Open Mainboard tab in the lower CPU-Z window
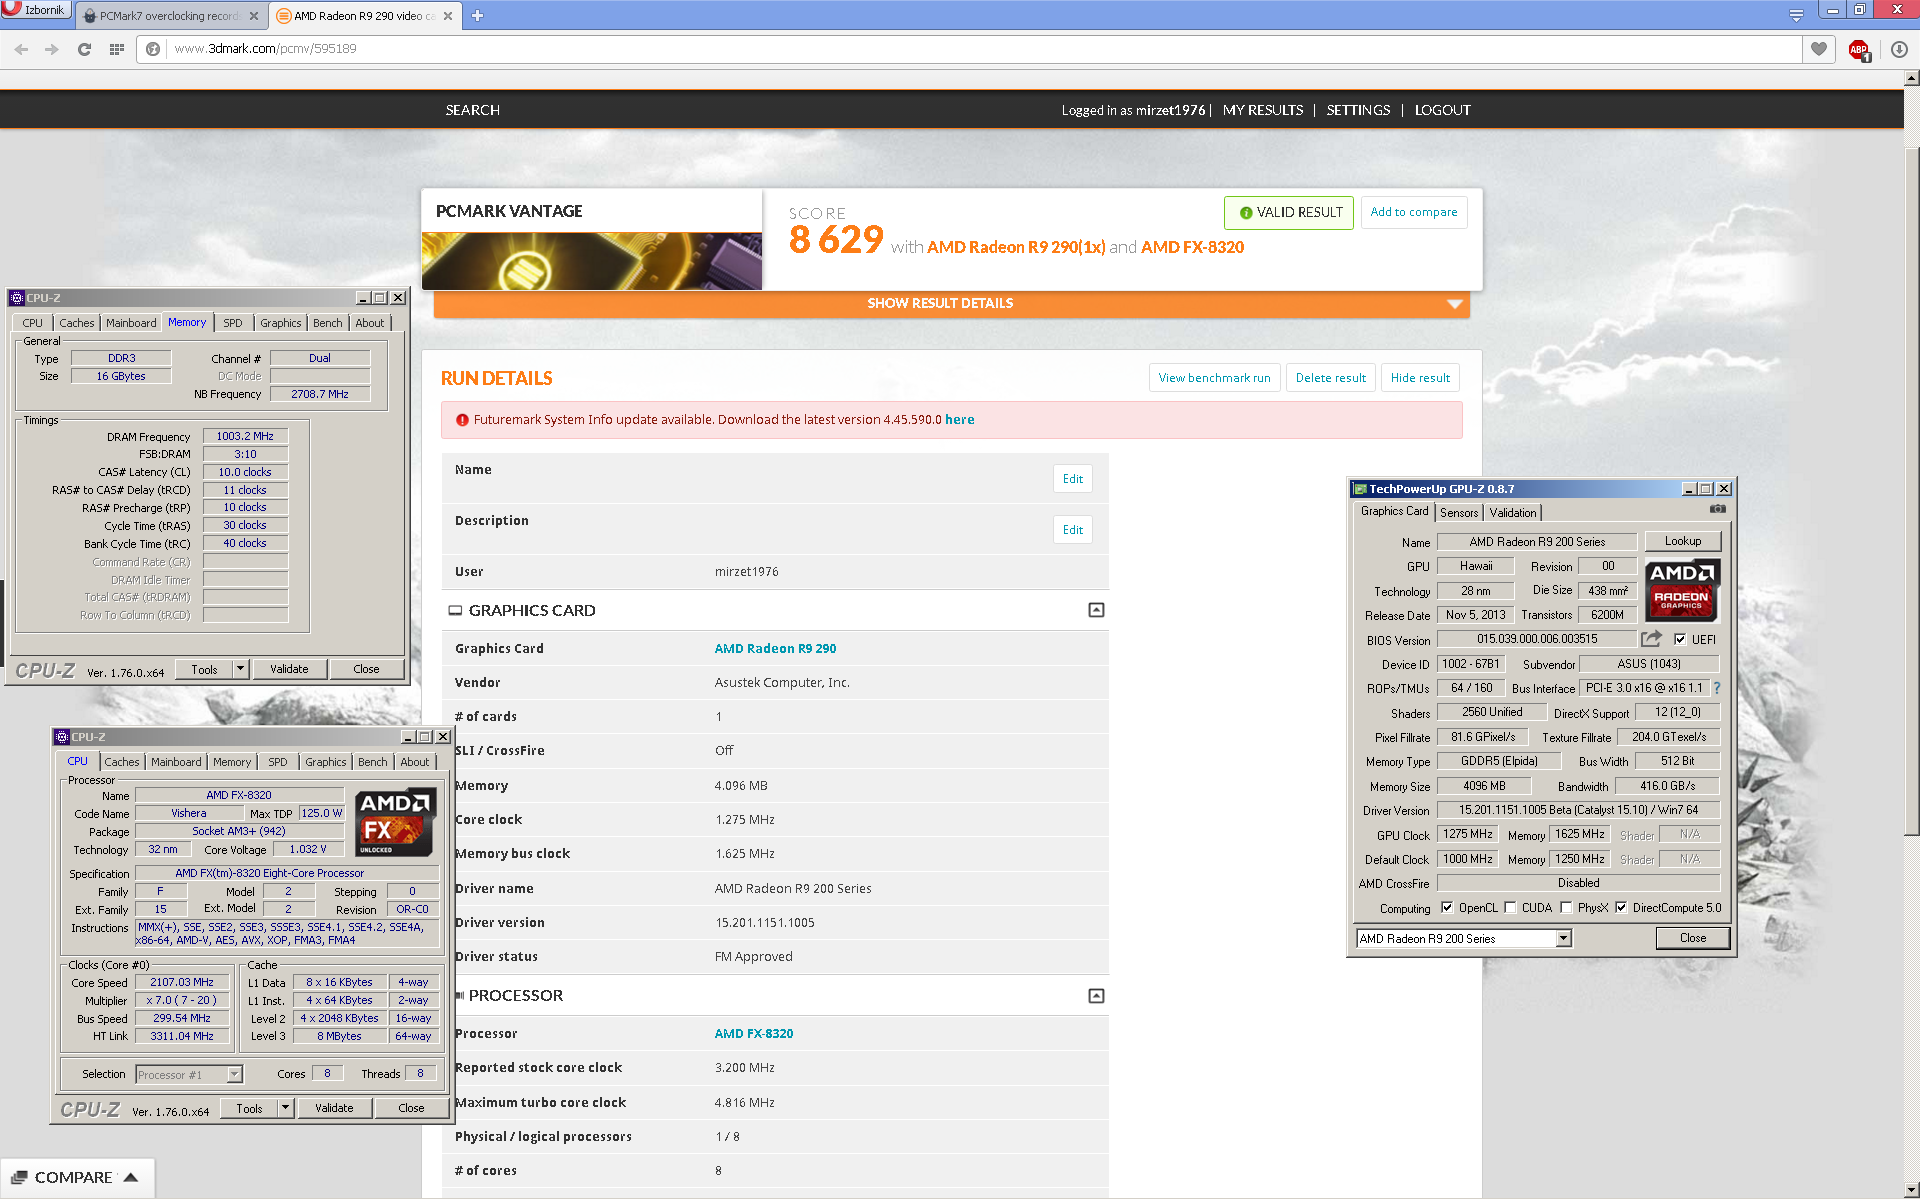Viewport: 1920px width, 1200px height. click(x=176, y=762)
